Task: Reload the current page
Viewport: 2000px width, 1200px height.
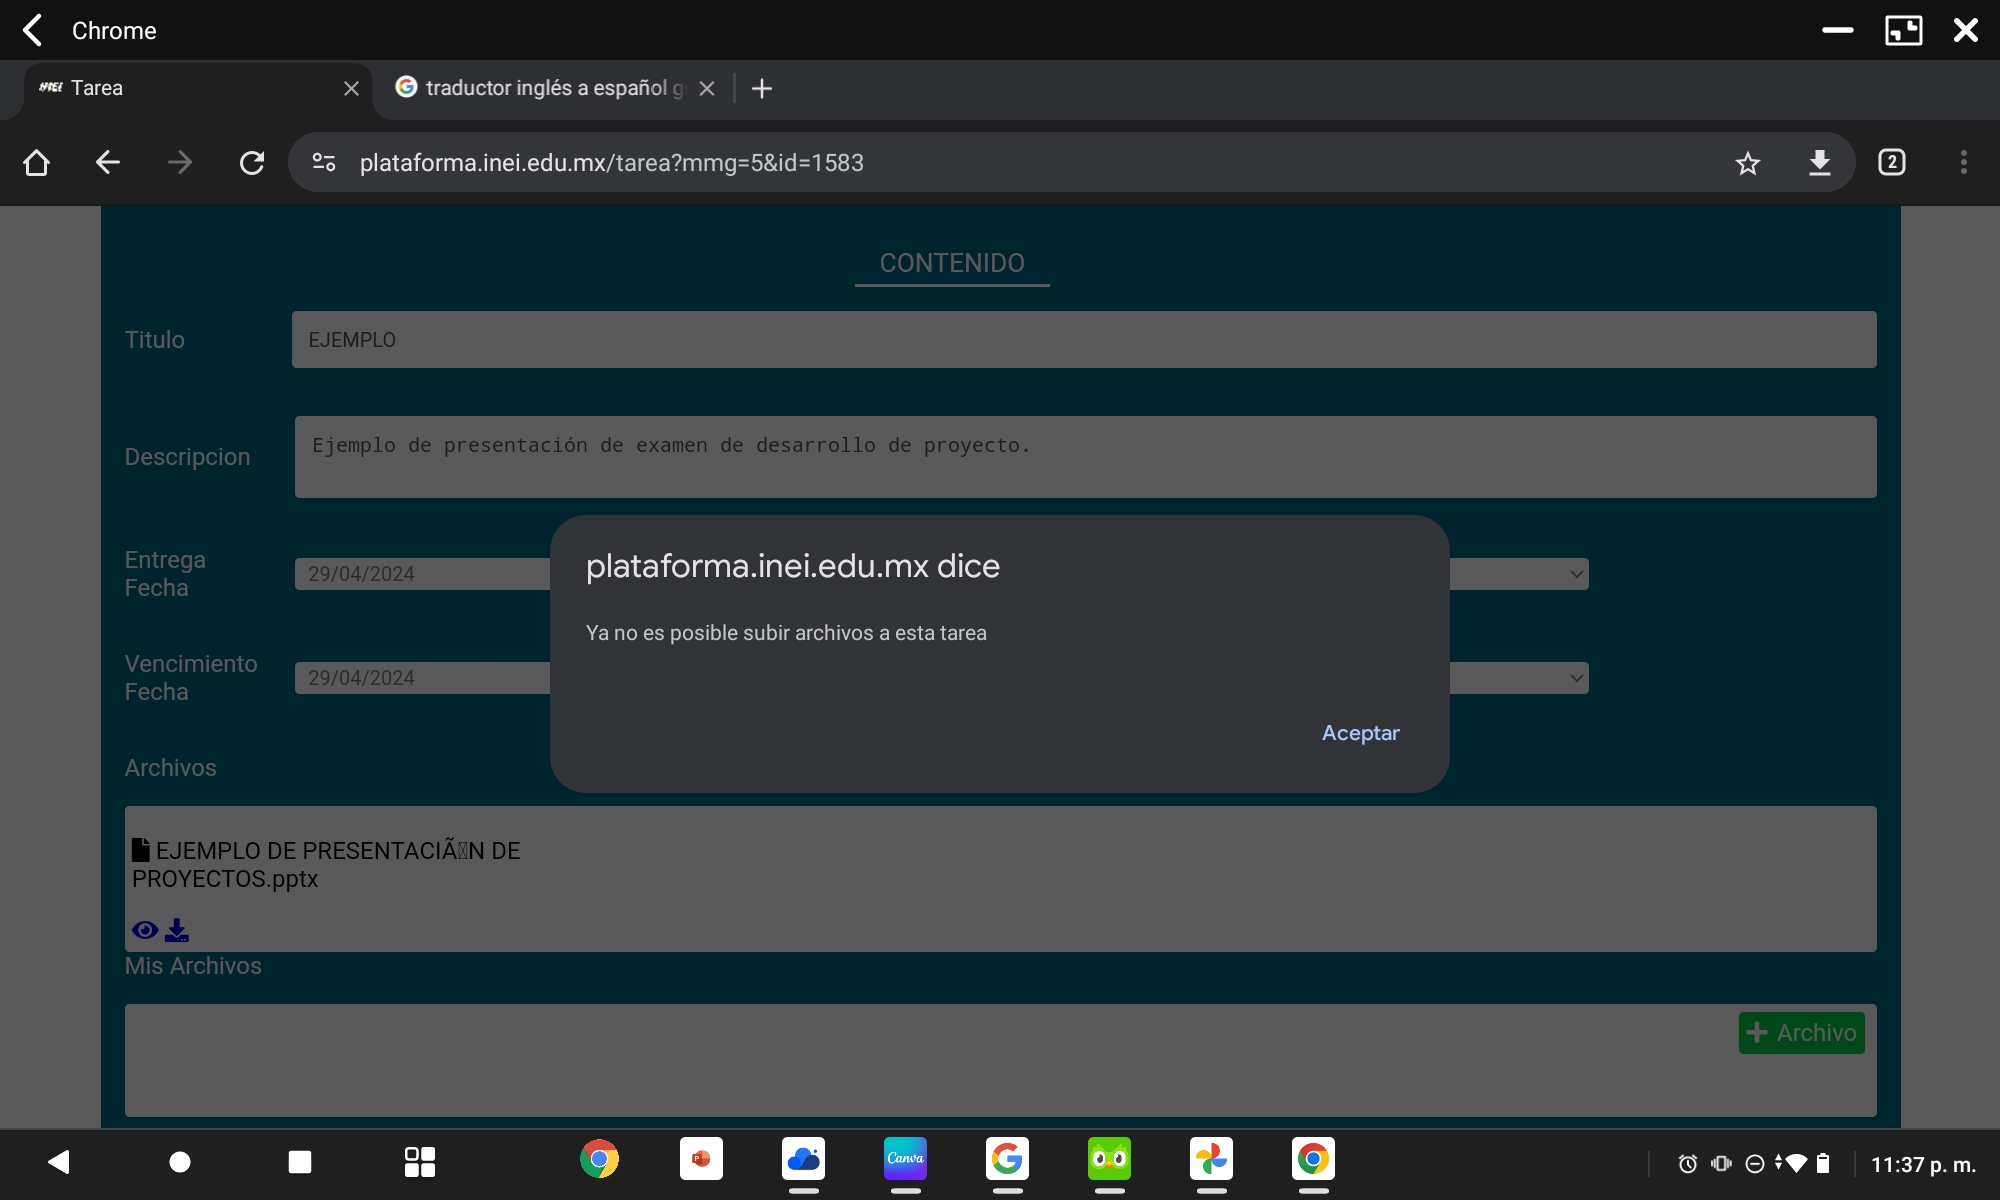Action: click(x=252, y=163)
